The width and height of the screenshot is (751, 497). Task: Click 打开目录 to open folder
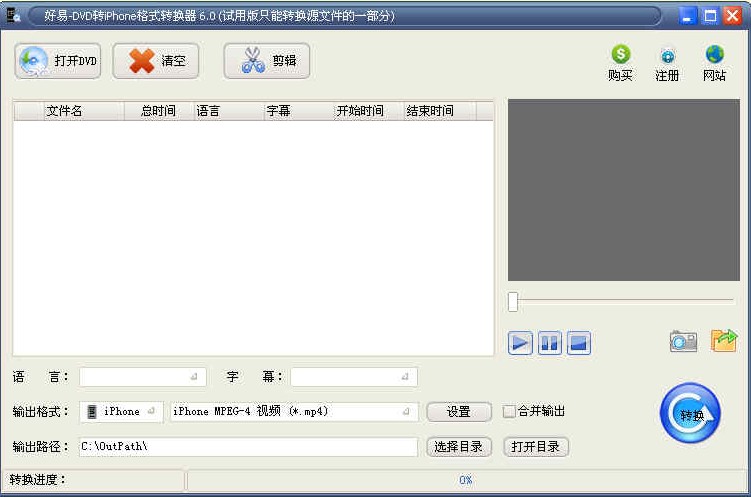535,447
